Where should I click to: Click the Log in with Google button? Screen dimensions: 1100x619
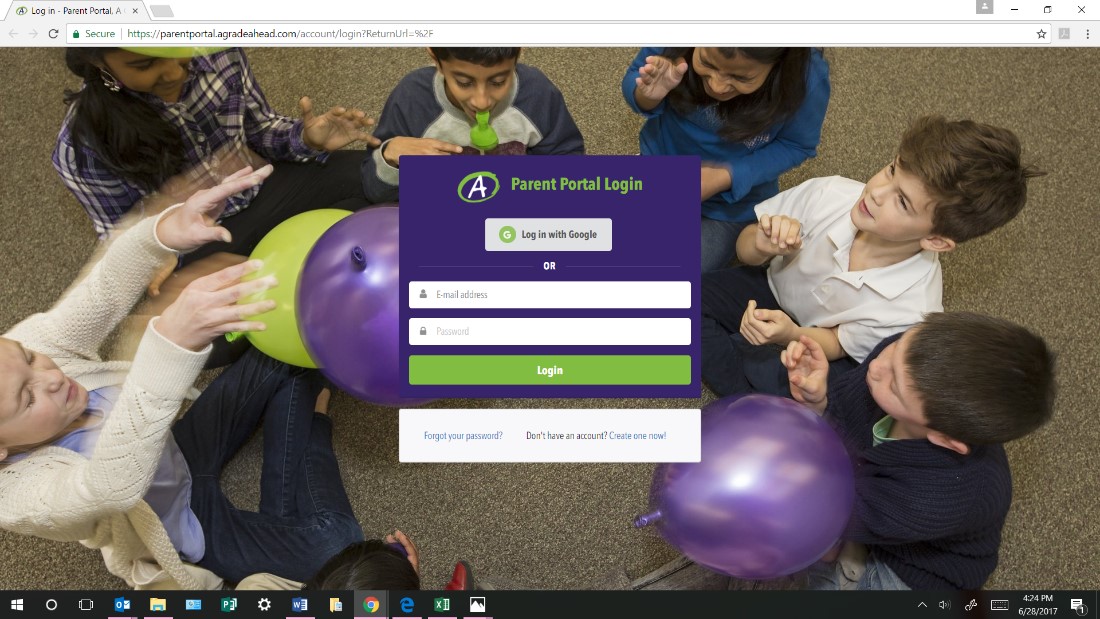548,234
